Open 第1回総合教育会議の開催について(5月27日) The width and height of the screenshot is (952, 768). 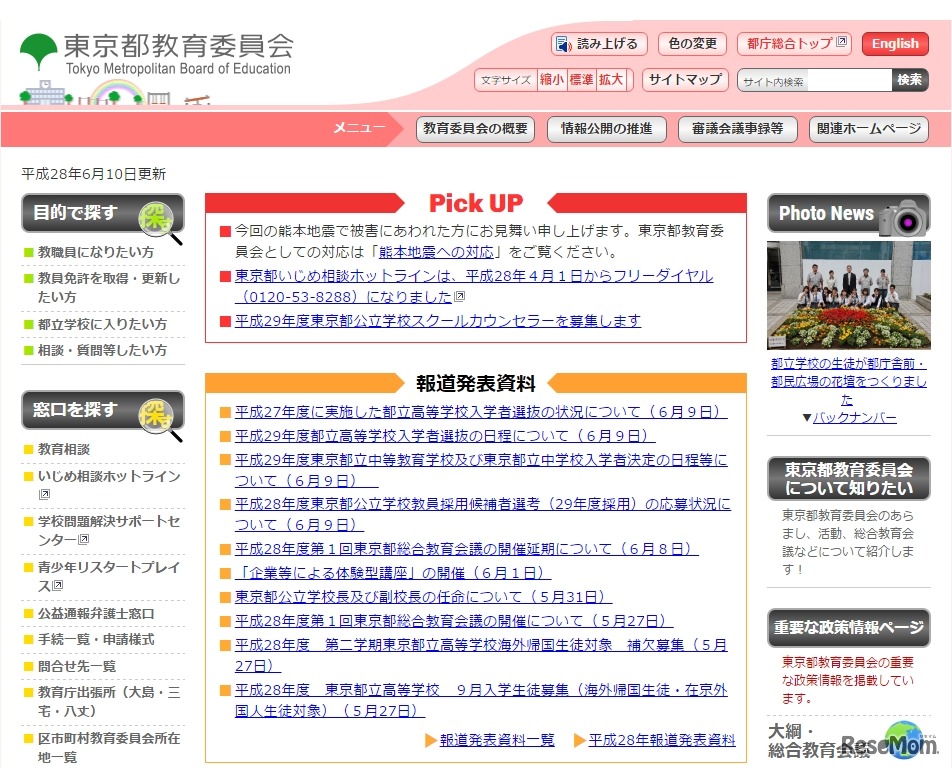[x=454, y=621]
